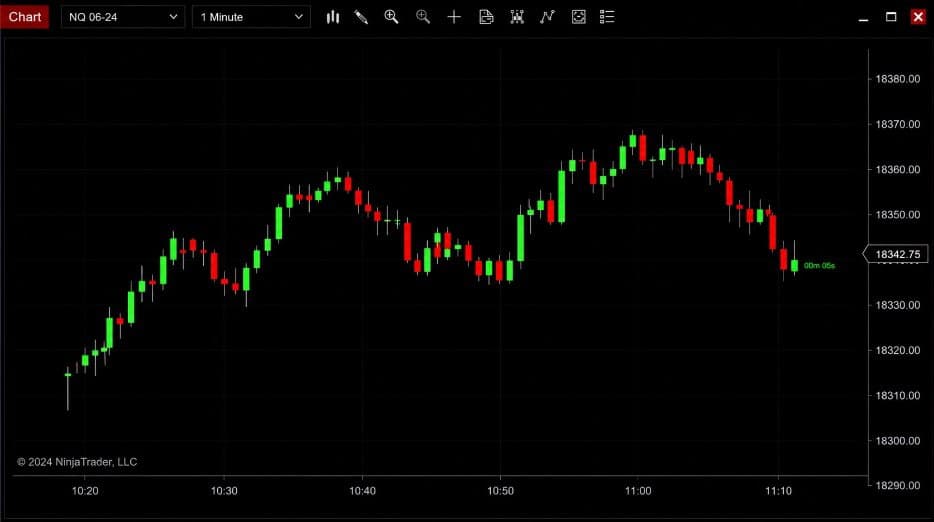Click the 18310.00 price axis label

click(x=897, y=396)
